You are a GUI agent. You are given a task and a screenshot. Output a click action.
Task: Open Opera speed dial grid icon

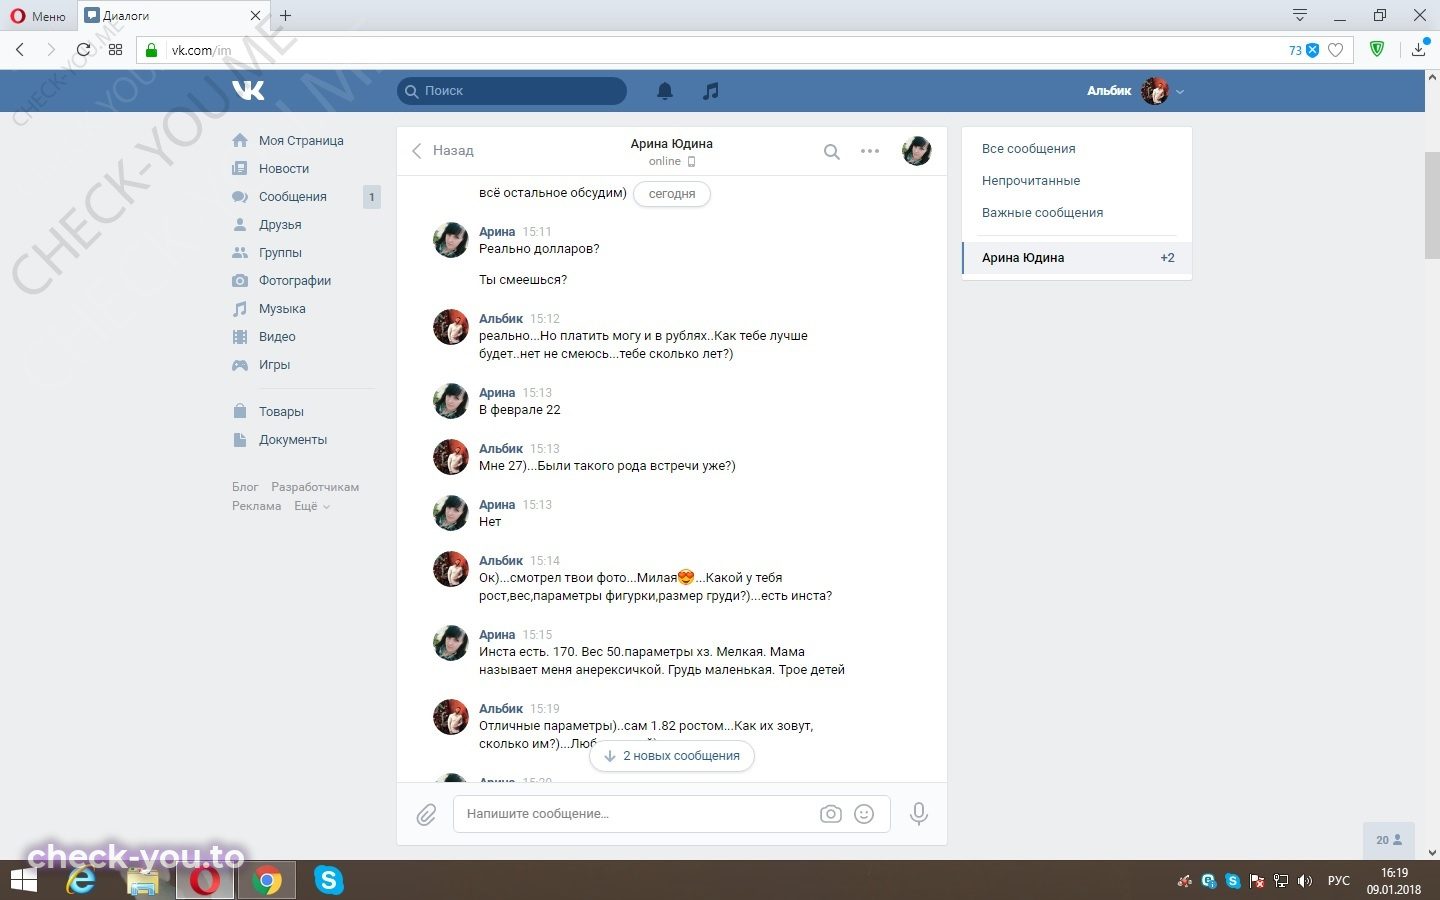click(116, 49)
